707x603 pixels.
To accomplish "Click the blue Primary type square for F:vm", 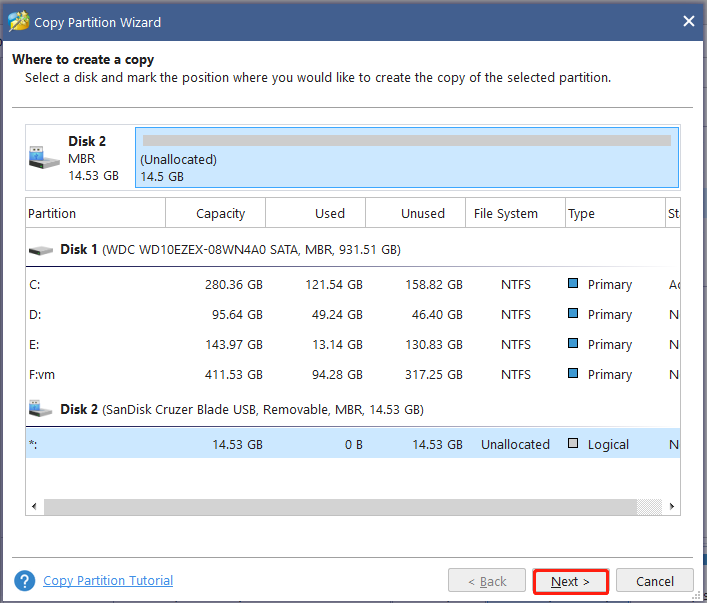I will tap(573, 373).
